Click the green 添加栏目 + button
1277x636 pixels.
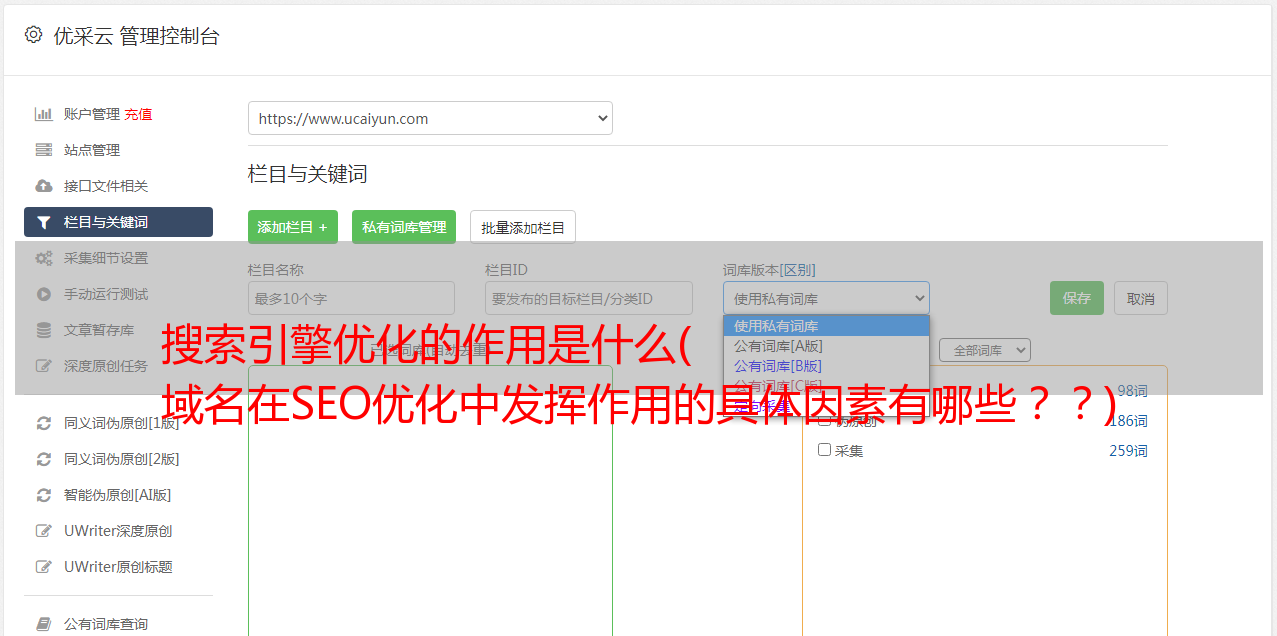[x=293, y=227]
